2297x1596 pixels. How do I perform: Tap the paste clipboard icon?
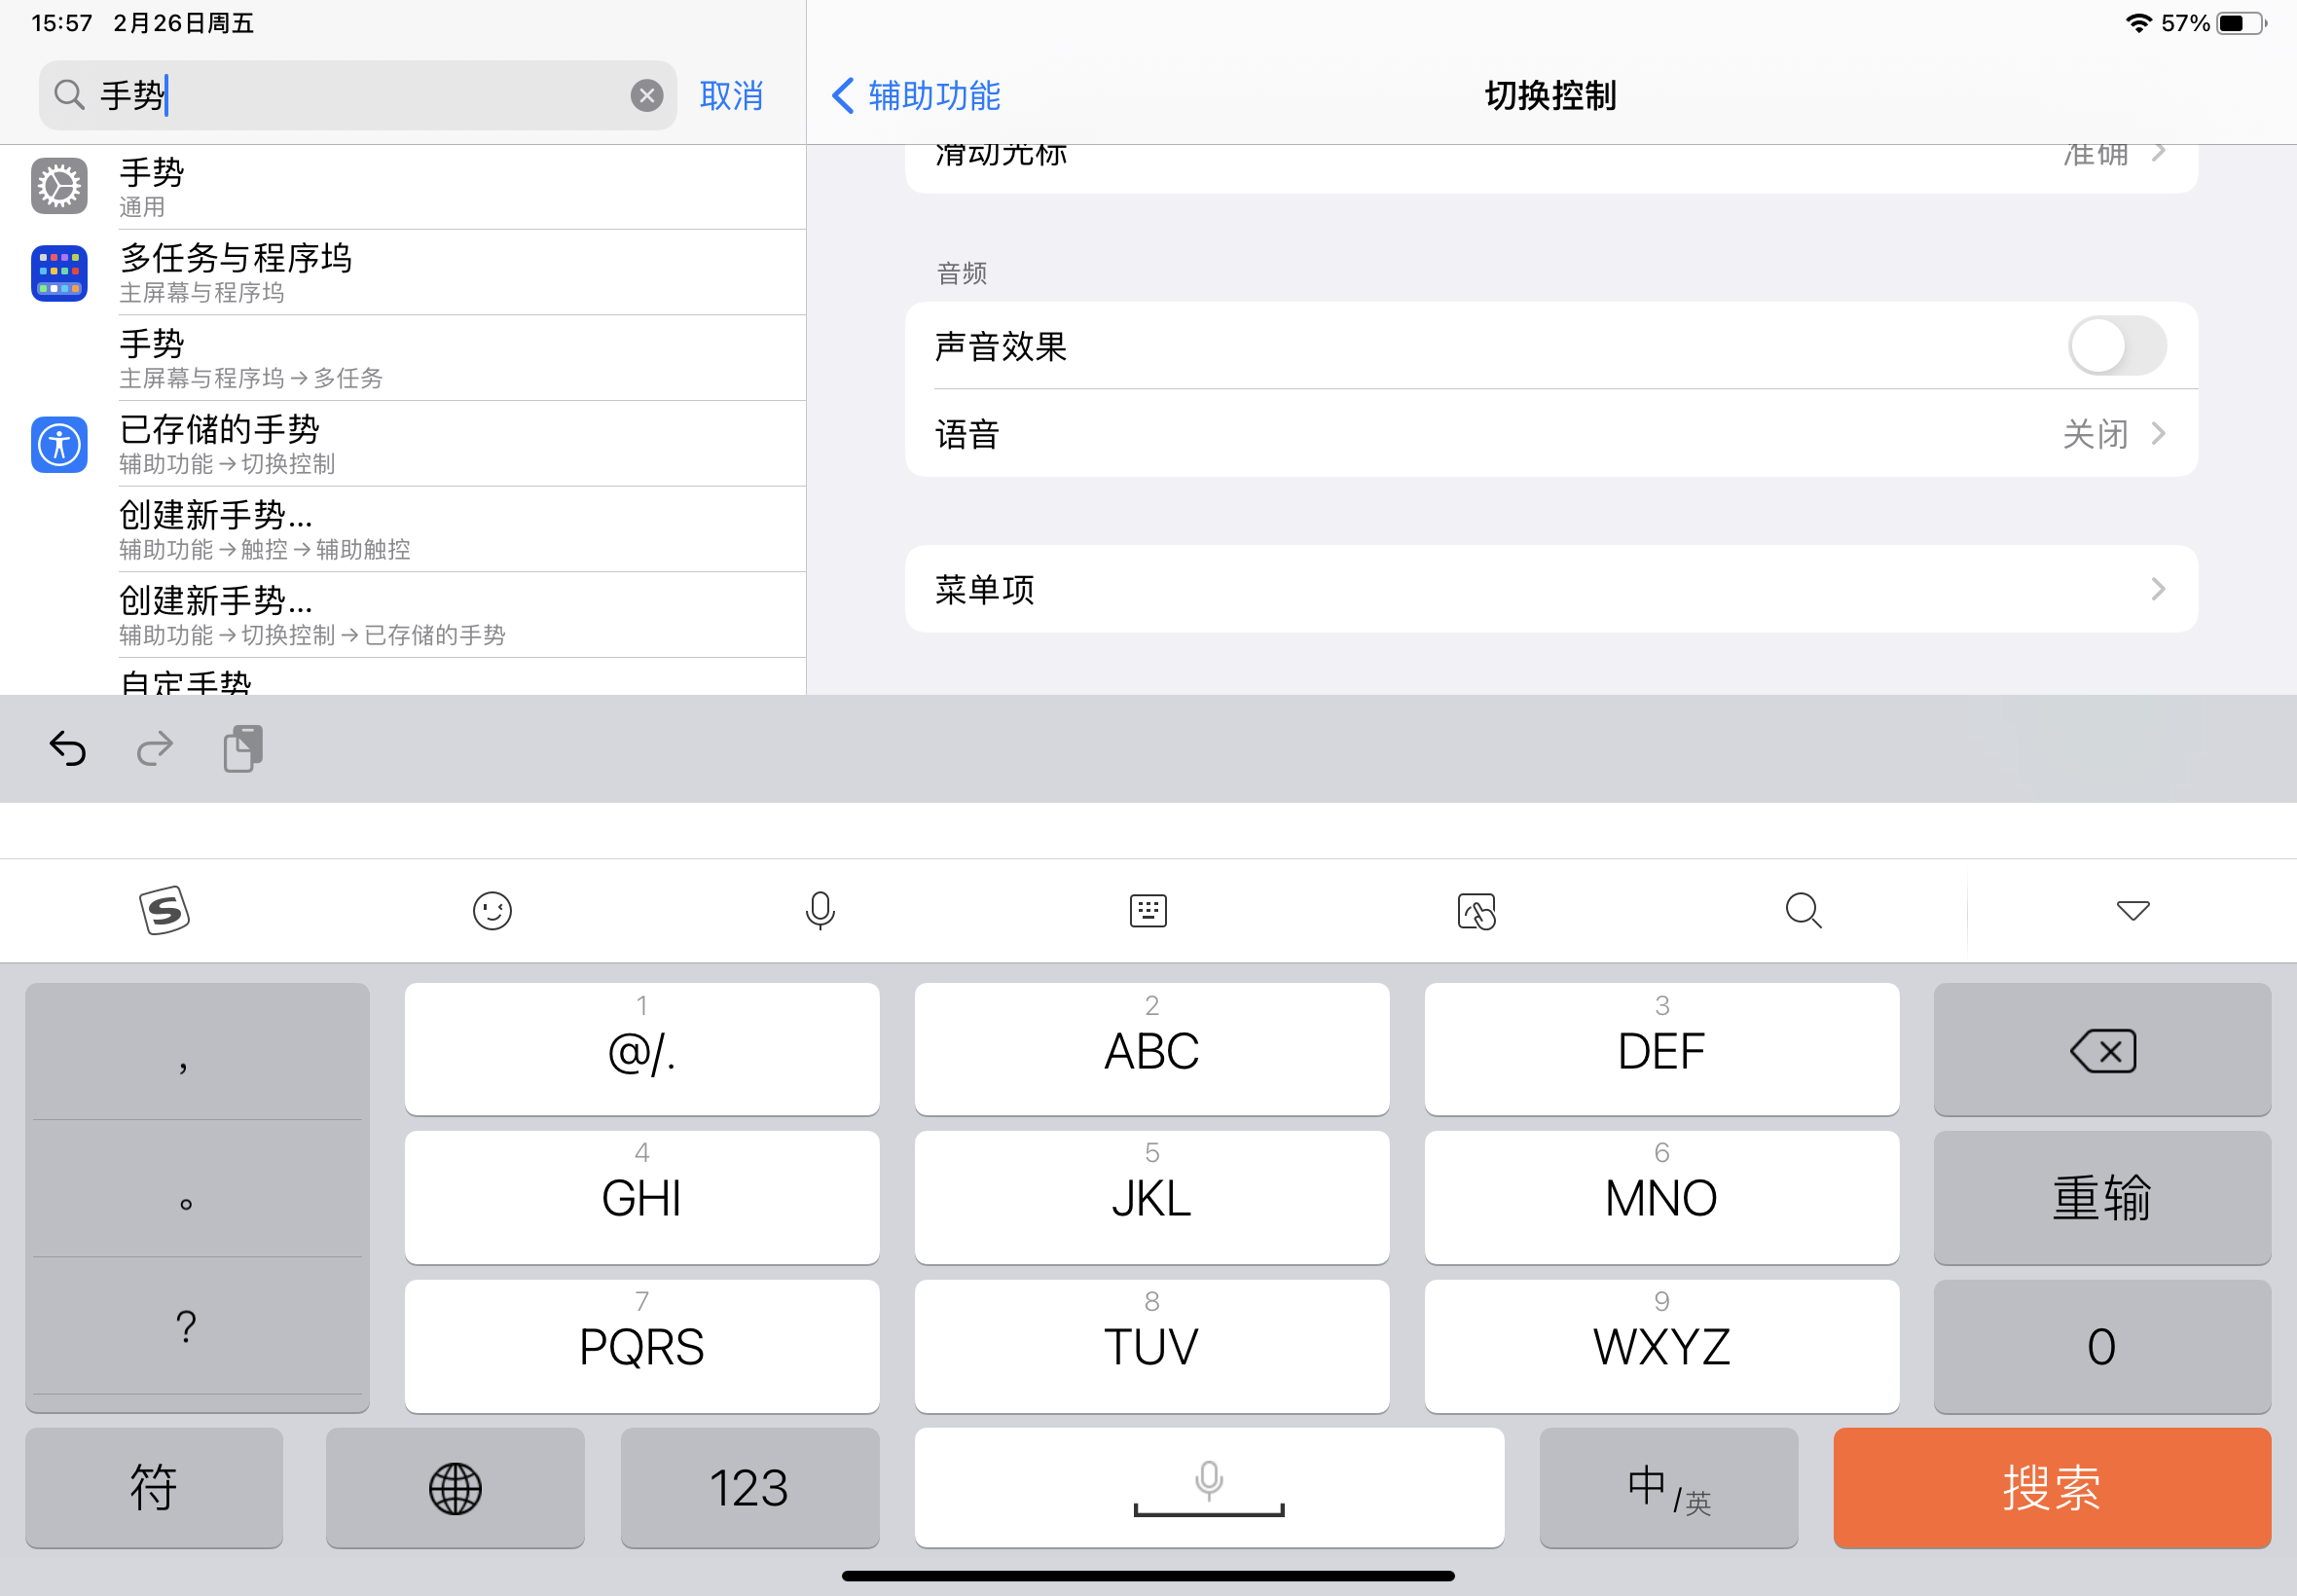coord(243,748)
